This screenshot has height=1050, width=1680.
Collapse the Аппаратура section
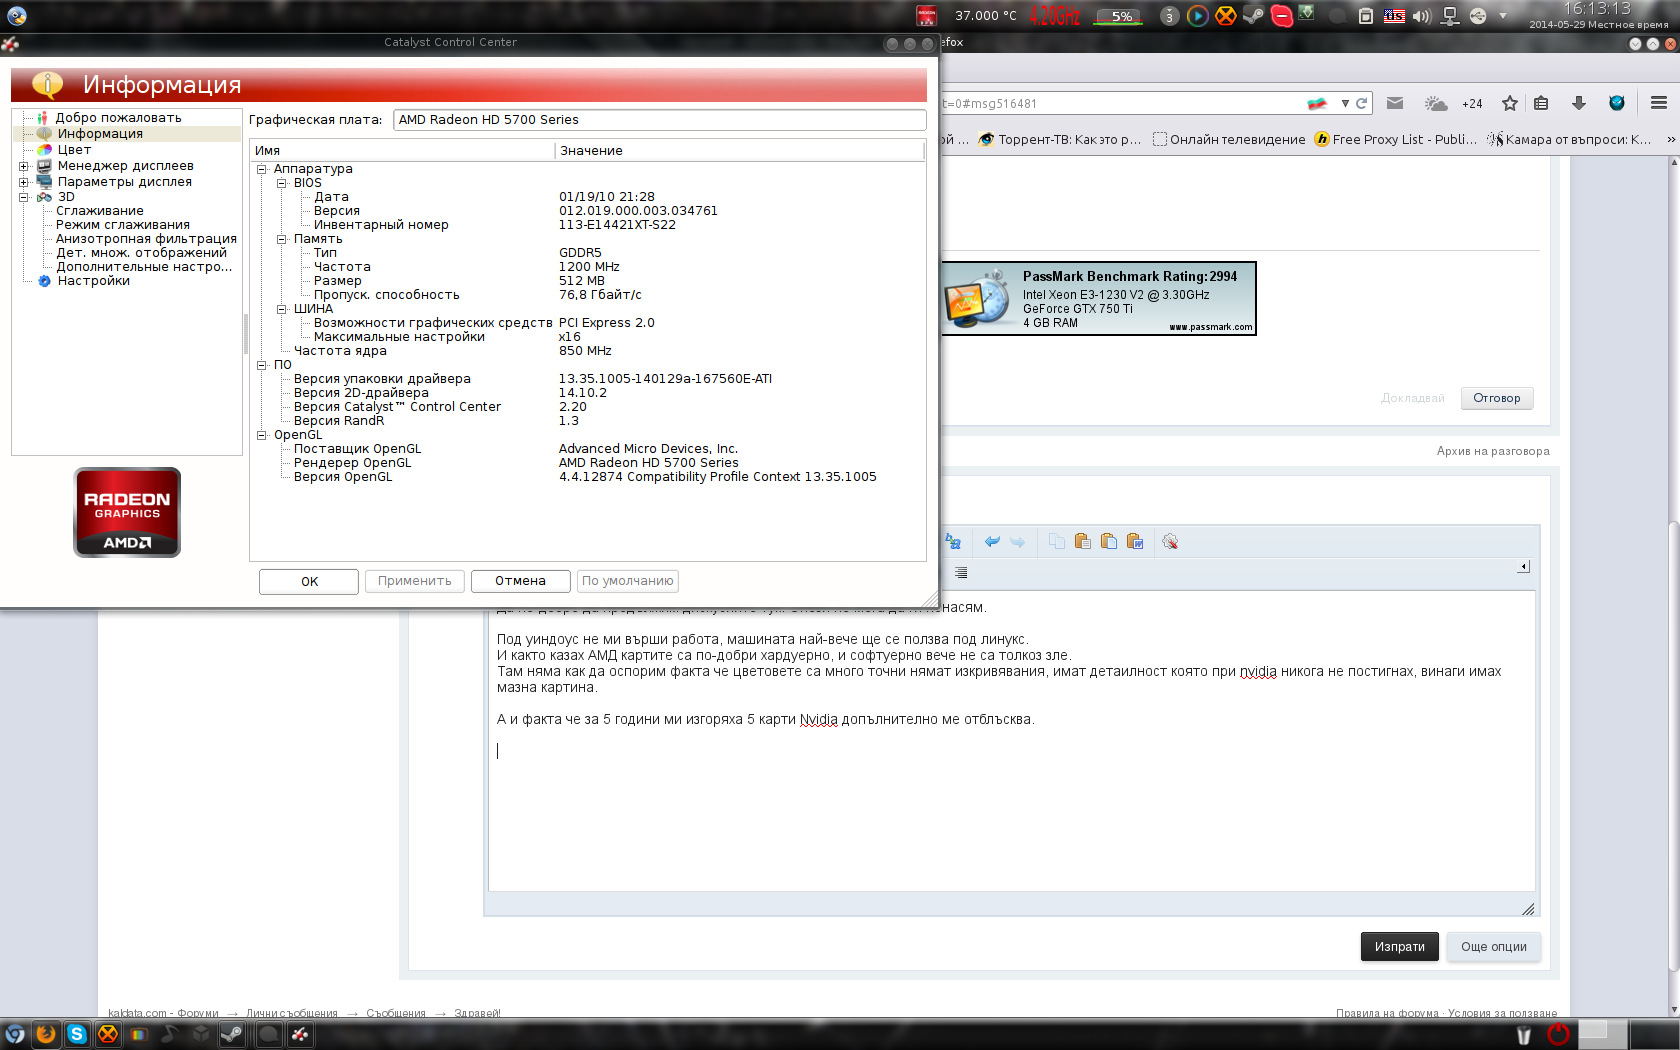pos(262,169)
